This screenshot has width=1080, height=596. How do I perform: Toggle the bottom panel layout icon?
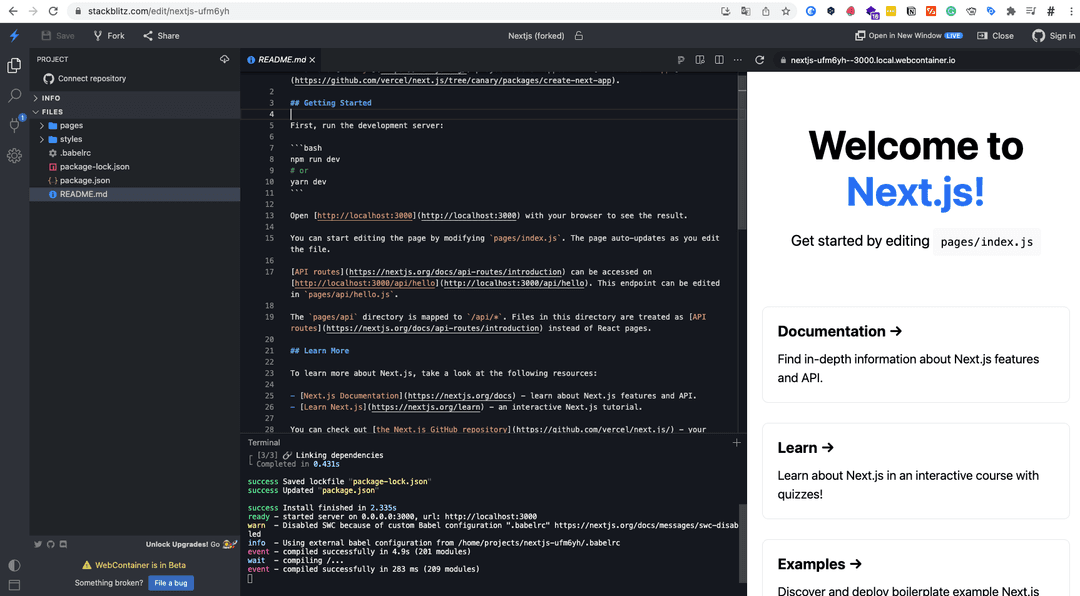pyautogui.click(x=14, y=585)
